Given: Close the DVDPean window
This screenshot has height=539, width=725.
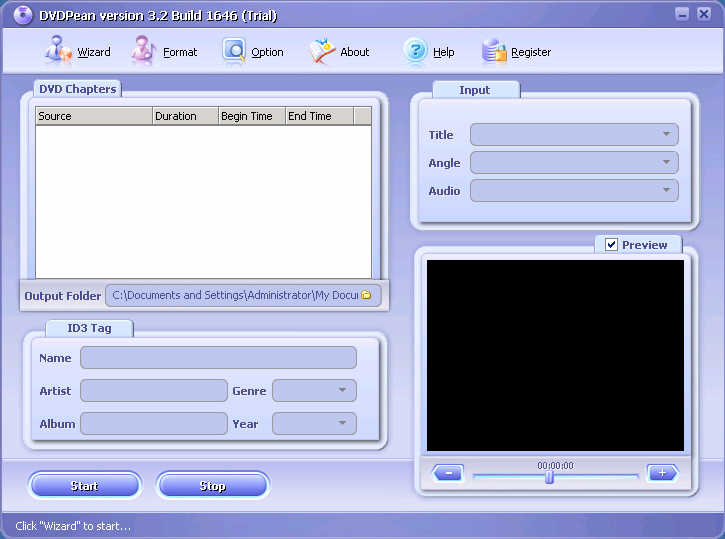Looking at the screenshot, I should [x=704, y=14].
